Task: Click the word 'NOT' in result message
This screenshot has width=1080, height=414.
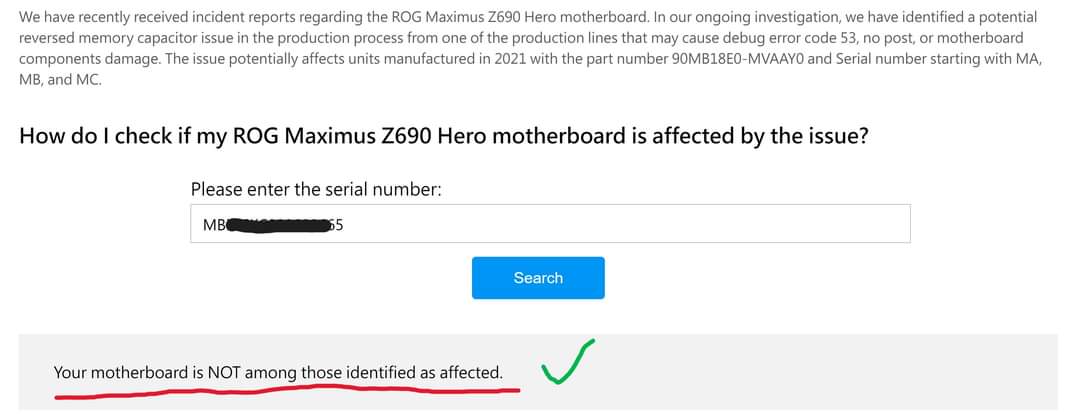Action: 225,373
